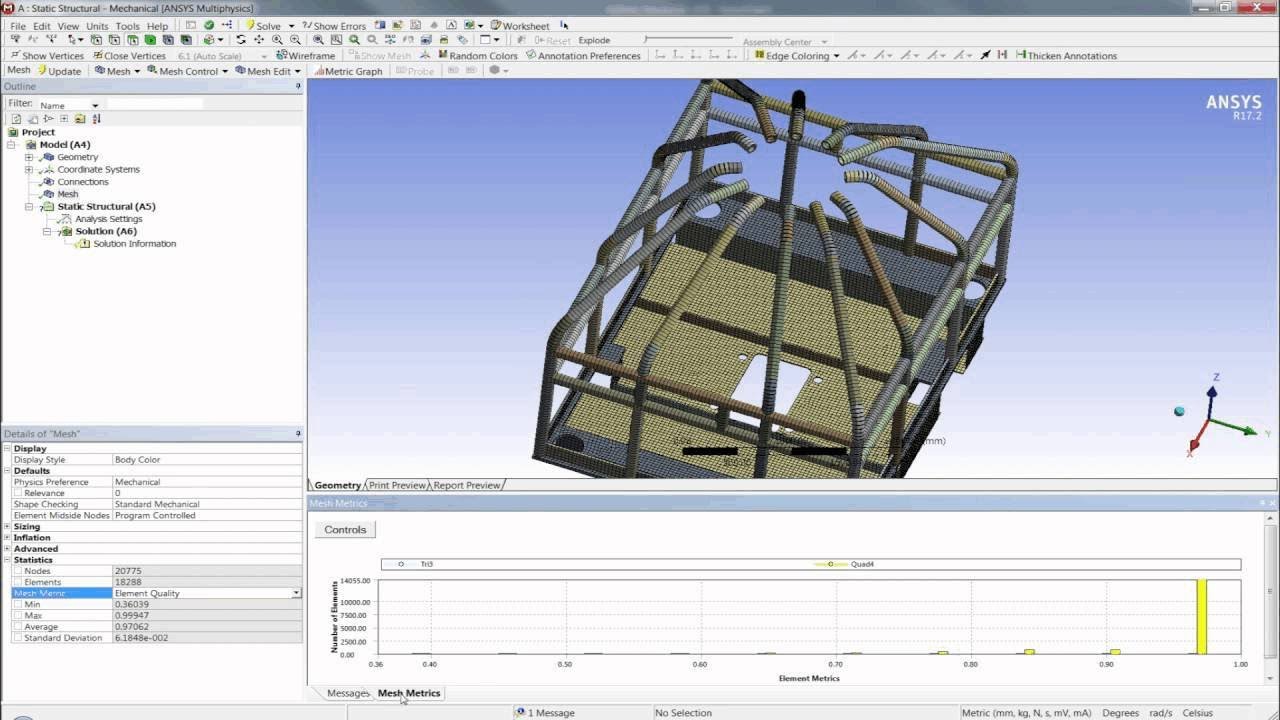Toggle the Nodes statistics checkbox

(17, 571)
